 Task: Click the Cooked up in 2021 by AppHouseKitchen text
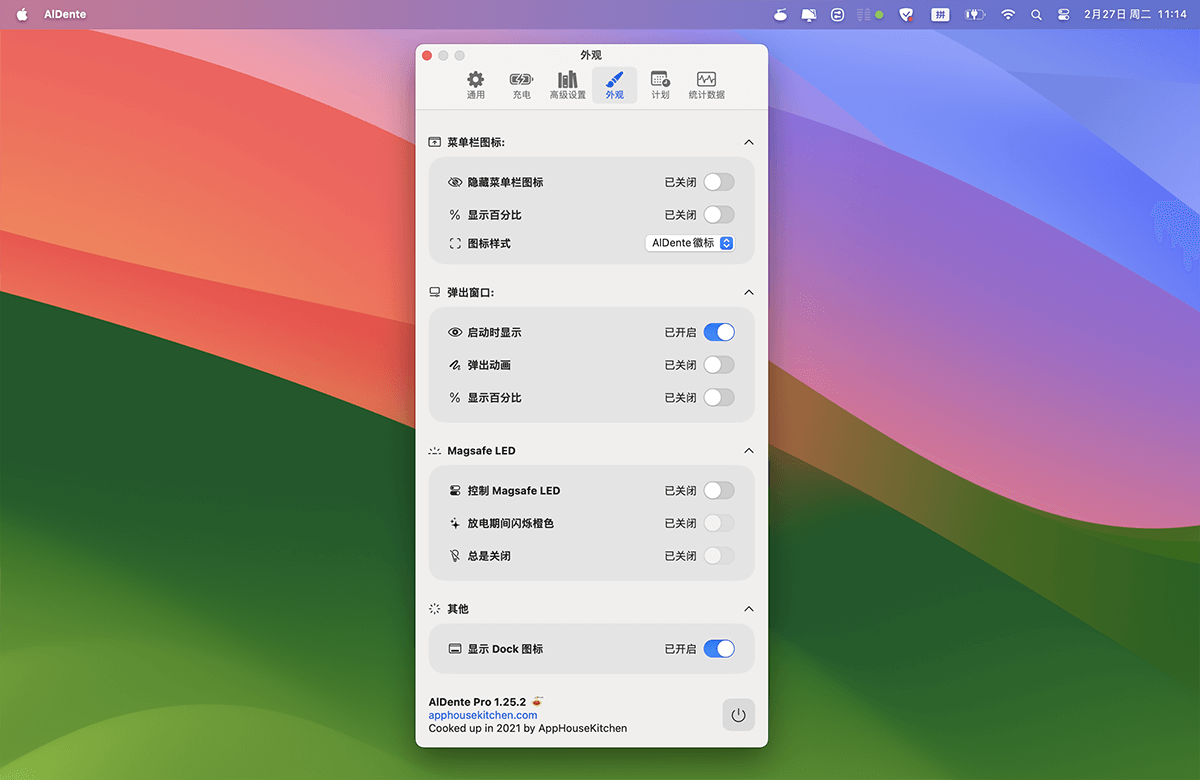click(x=528, y=728)
